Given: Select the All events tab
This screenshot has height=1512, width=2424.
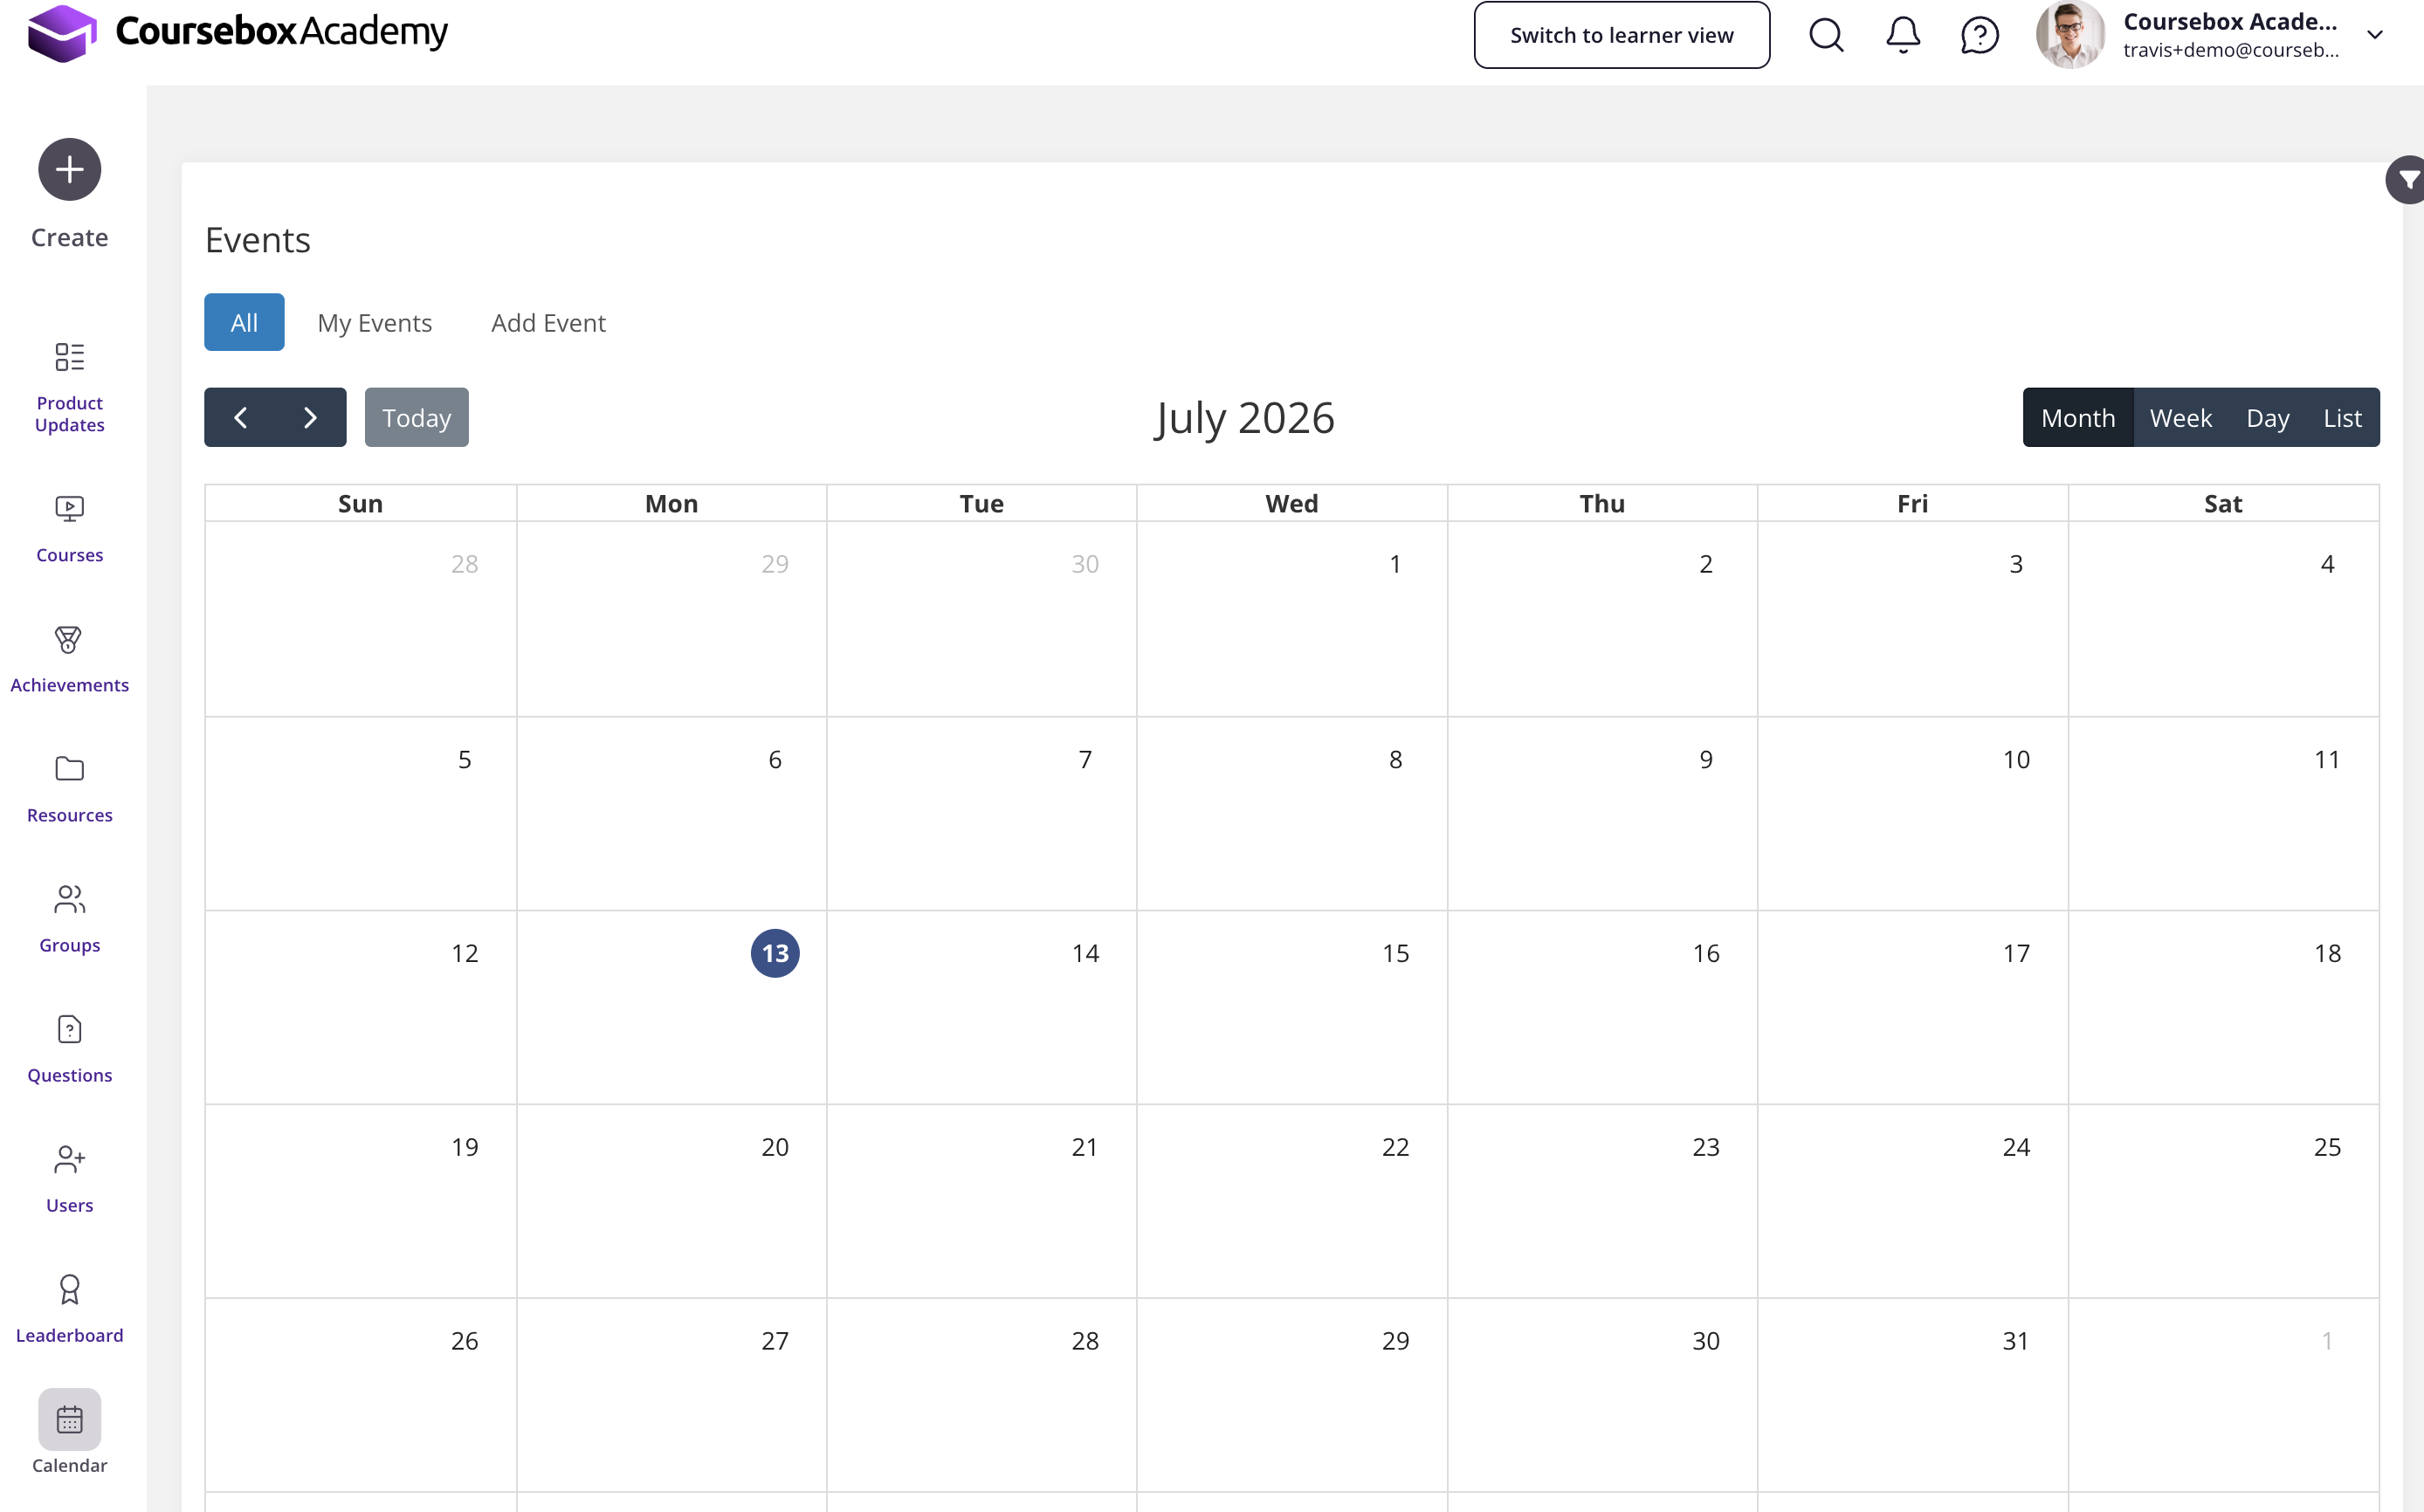Looking at the screenshot, I should pyautogui.click(x=244, y=322).
